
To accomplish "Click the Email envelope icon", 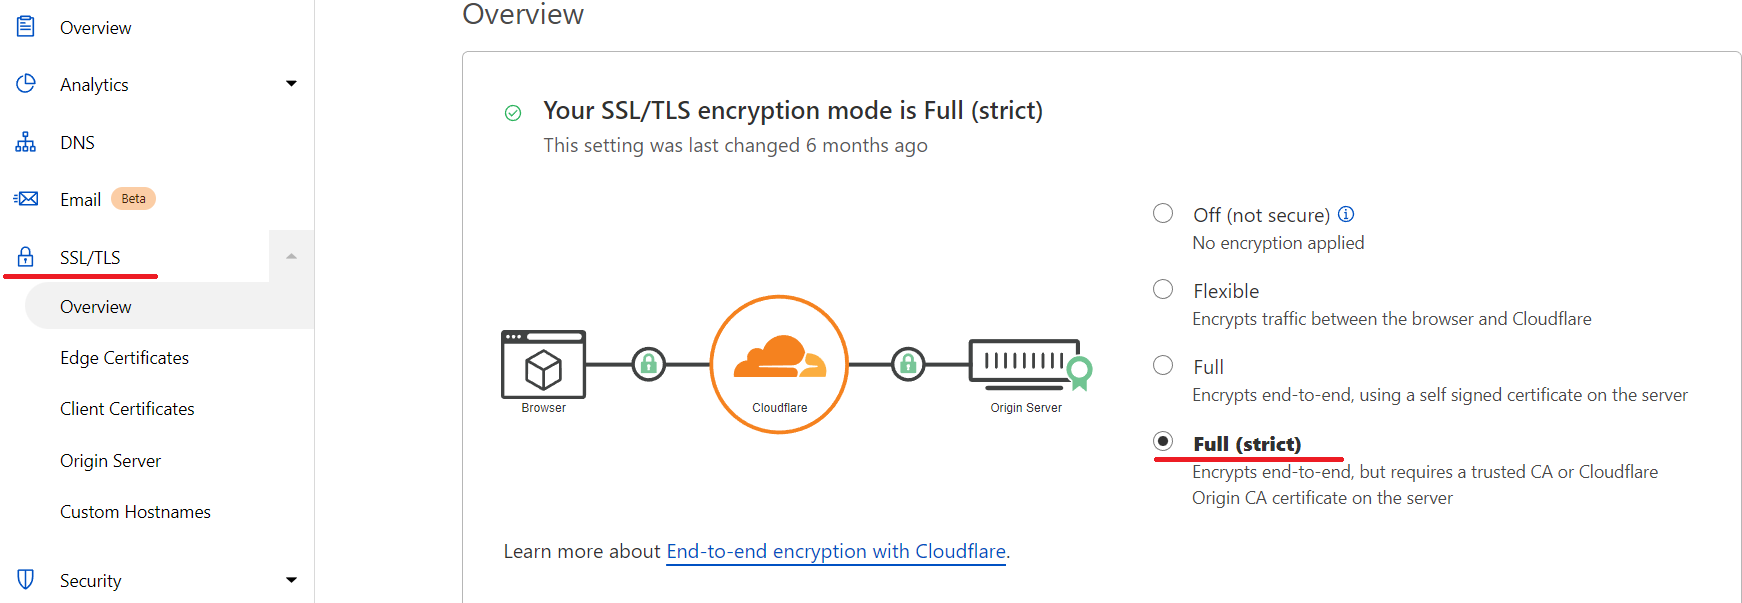I will [26, 199].
